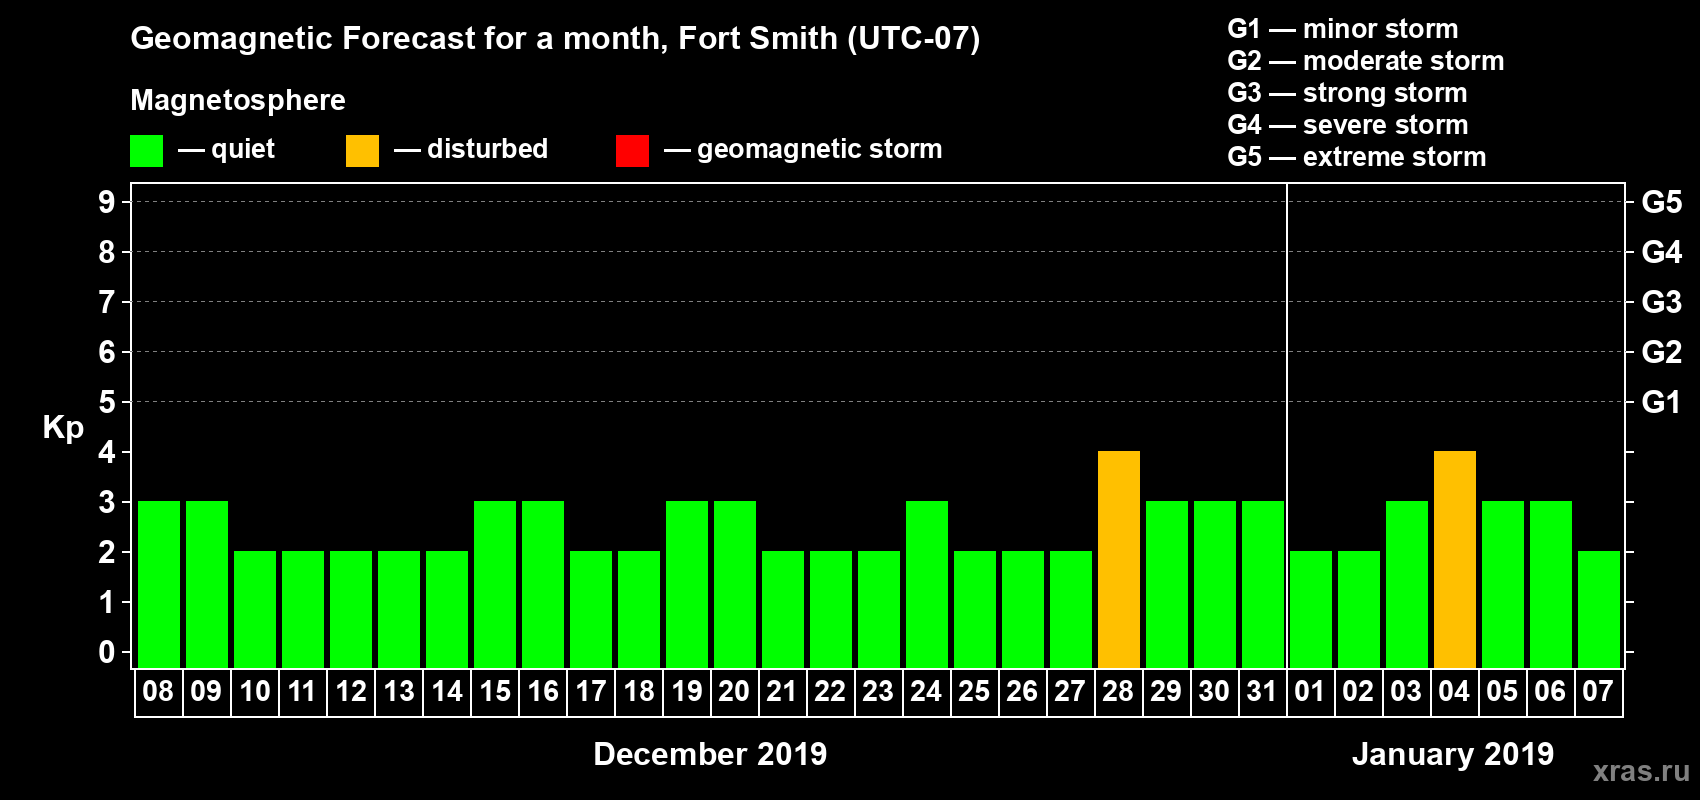Select the orange bar for January 04
This screenshot has width=1700, height=800.
pyautogui.click(x=1455, y=560)
